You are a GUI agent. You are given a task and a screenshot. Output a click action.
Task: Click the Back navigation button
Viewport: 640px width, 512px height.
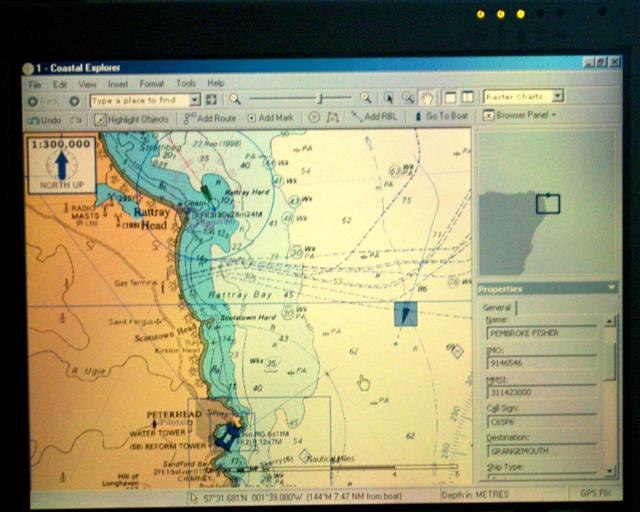[43, 101]
